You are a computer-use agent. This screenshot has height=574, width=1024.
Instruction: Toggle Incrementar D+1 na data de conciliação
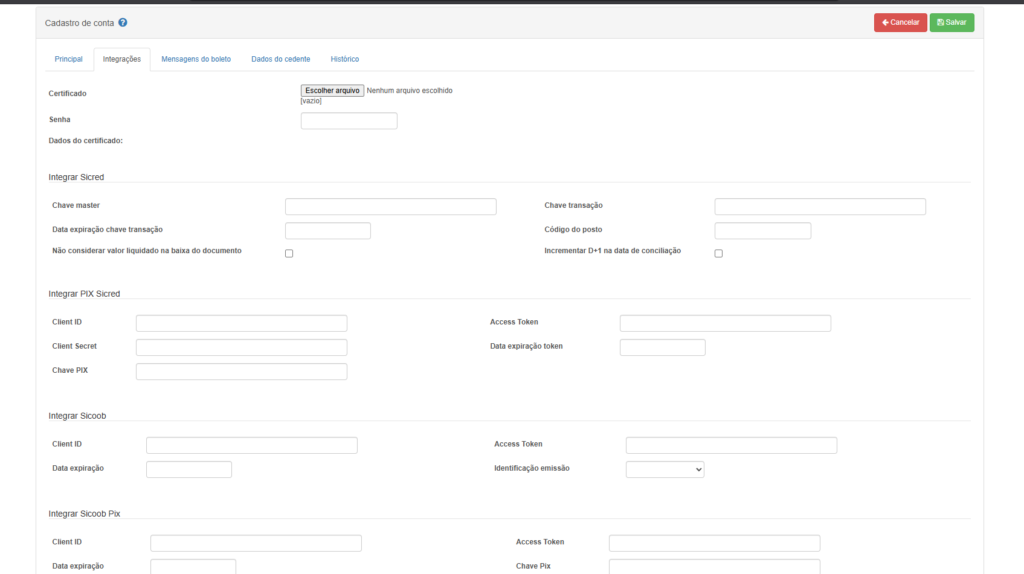point(718,253)
